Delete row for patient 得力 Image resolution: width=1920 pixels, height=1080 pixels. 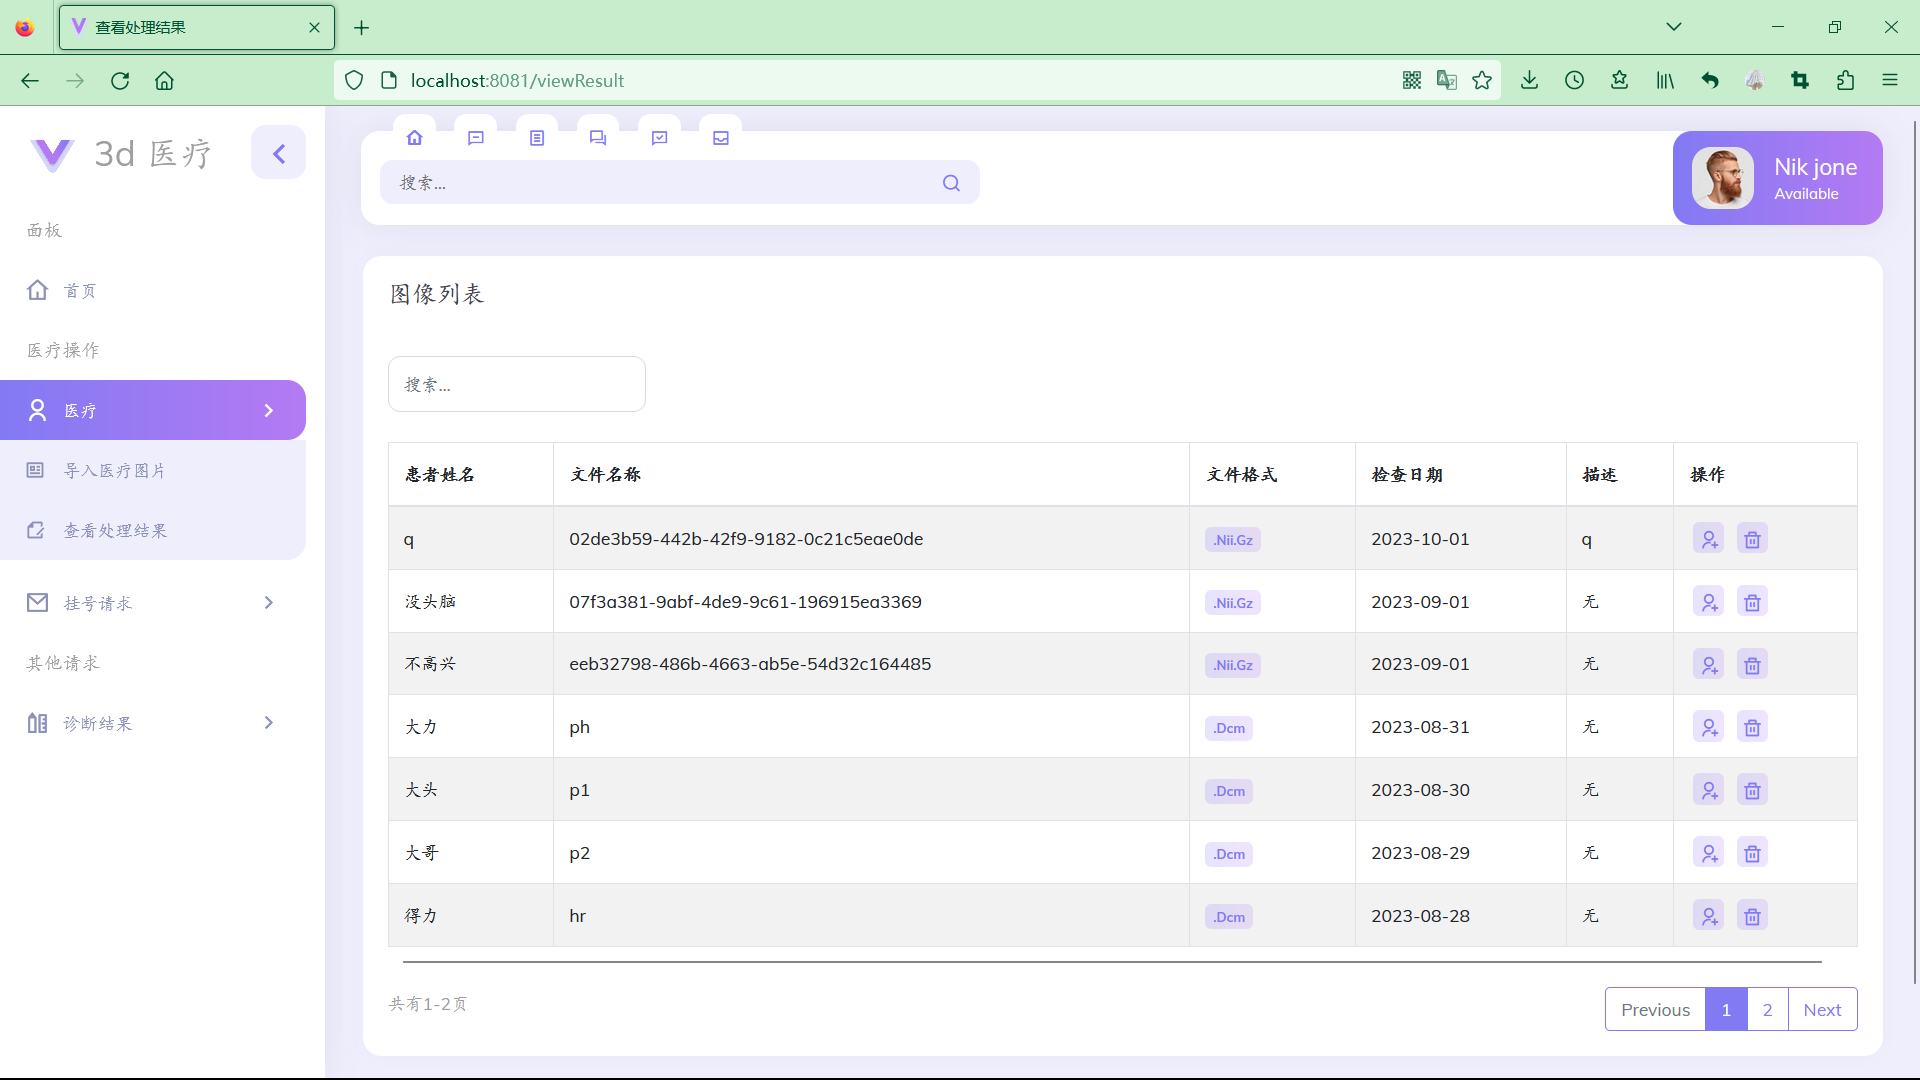pos(1752,915)
